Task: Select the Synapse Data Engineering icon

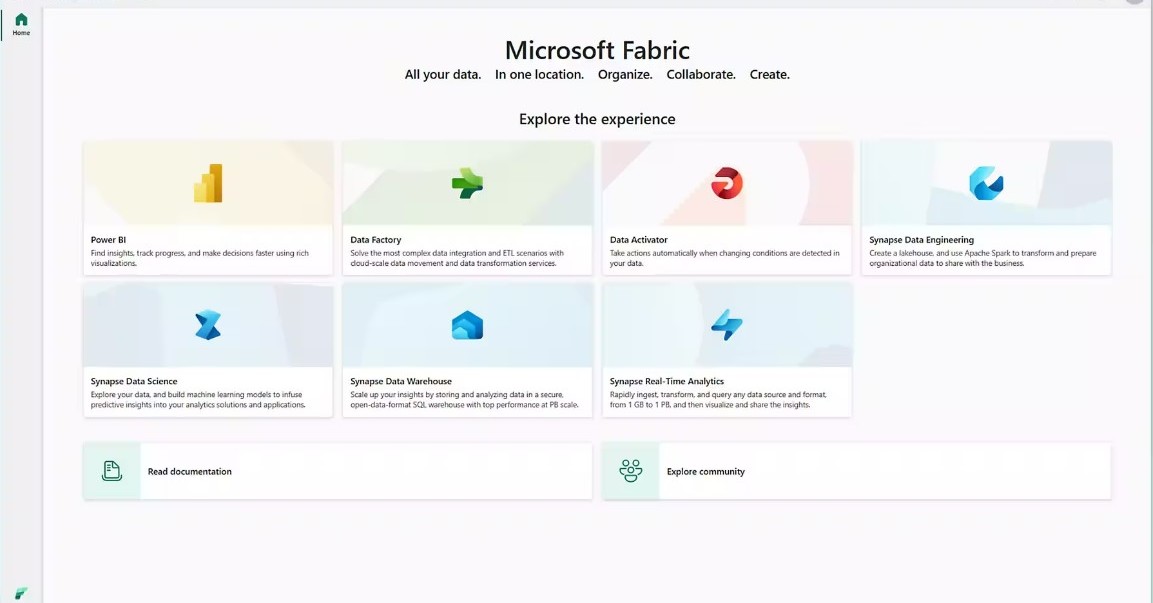Action: click(x=986, y=183)
